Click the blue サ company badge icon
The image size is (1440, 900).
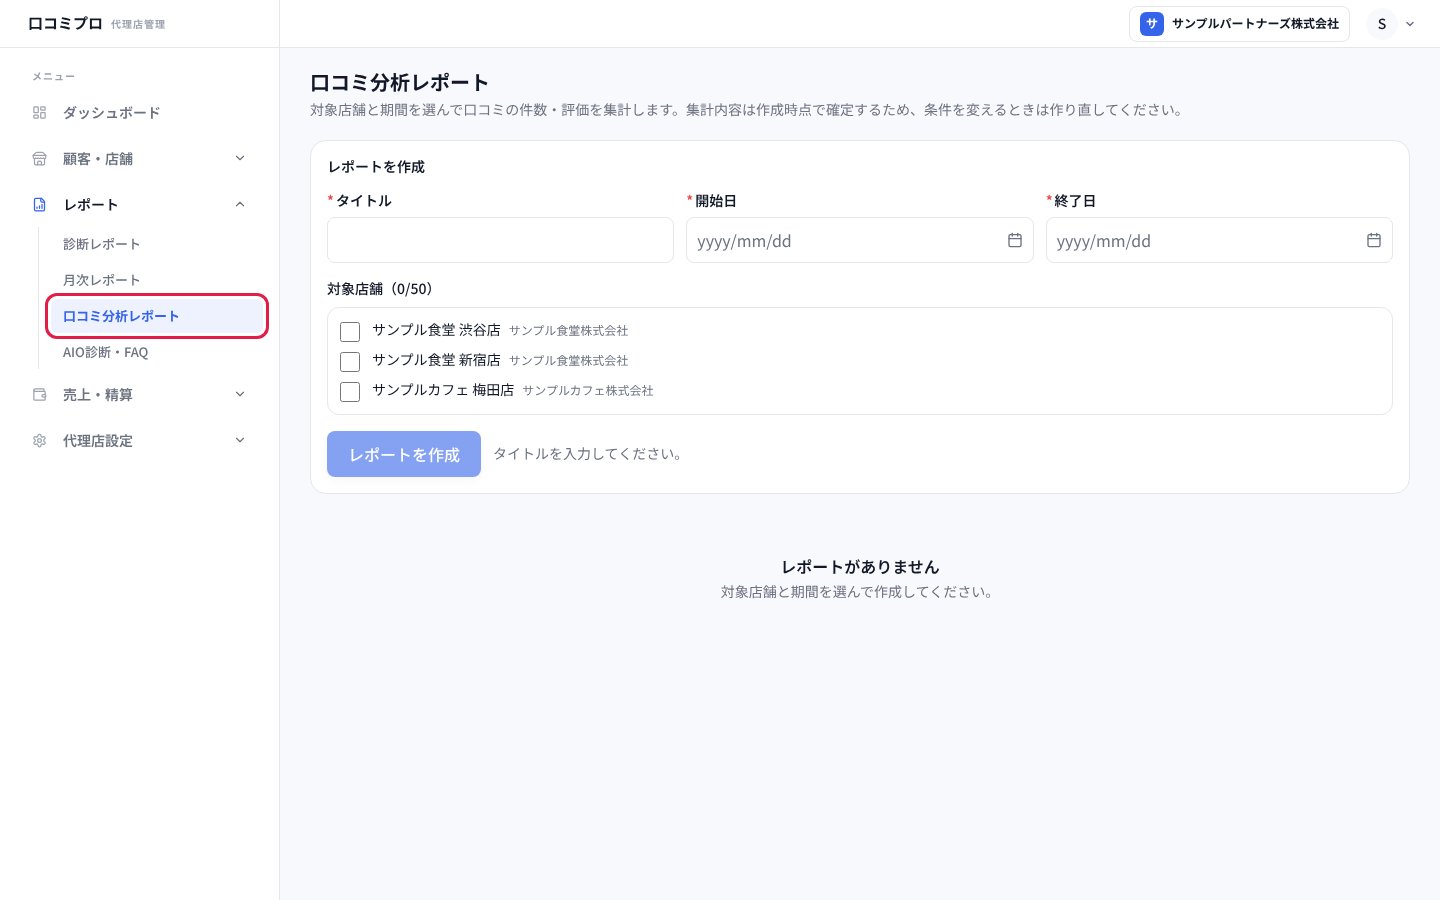pyautogui.click(x=1152, y=24)
